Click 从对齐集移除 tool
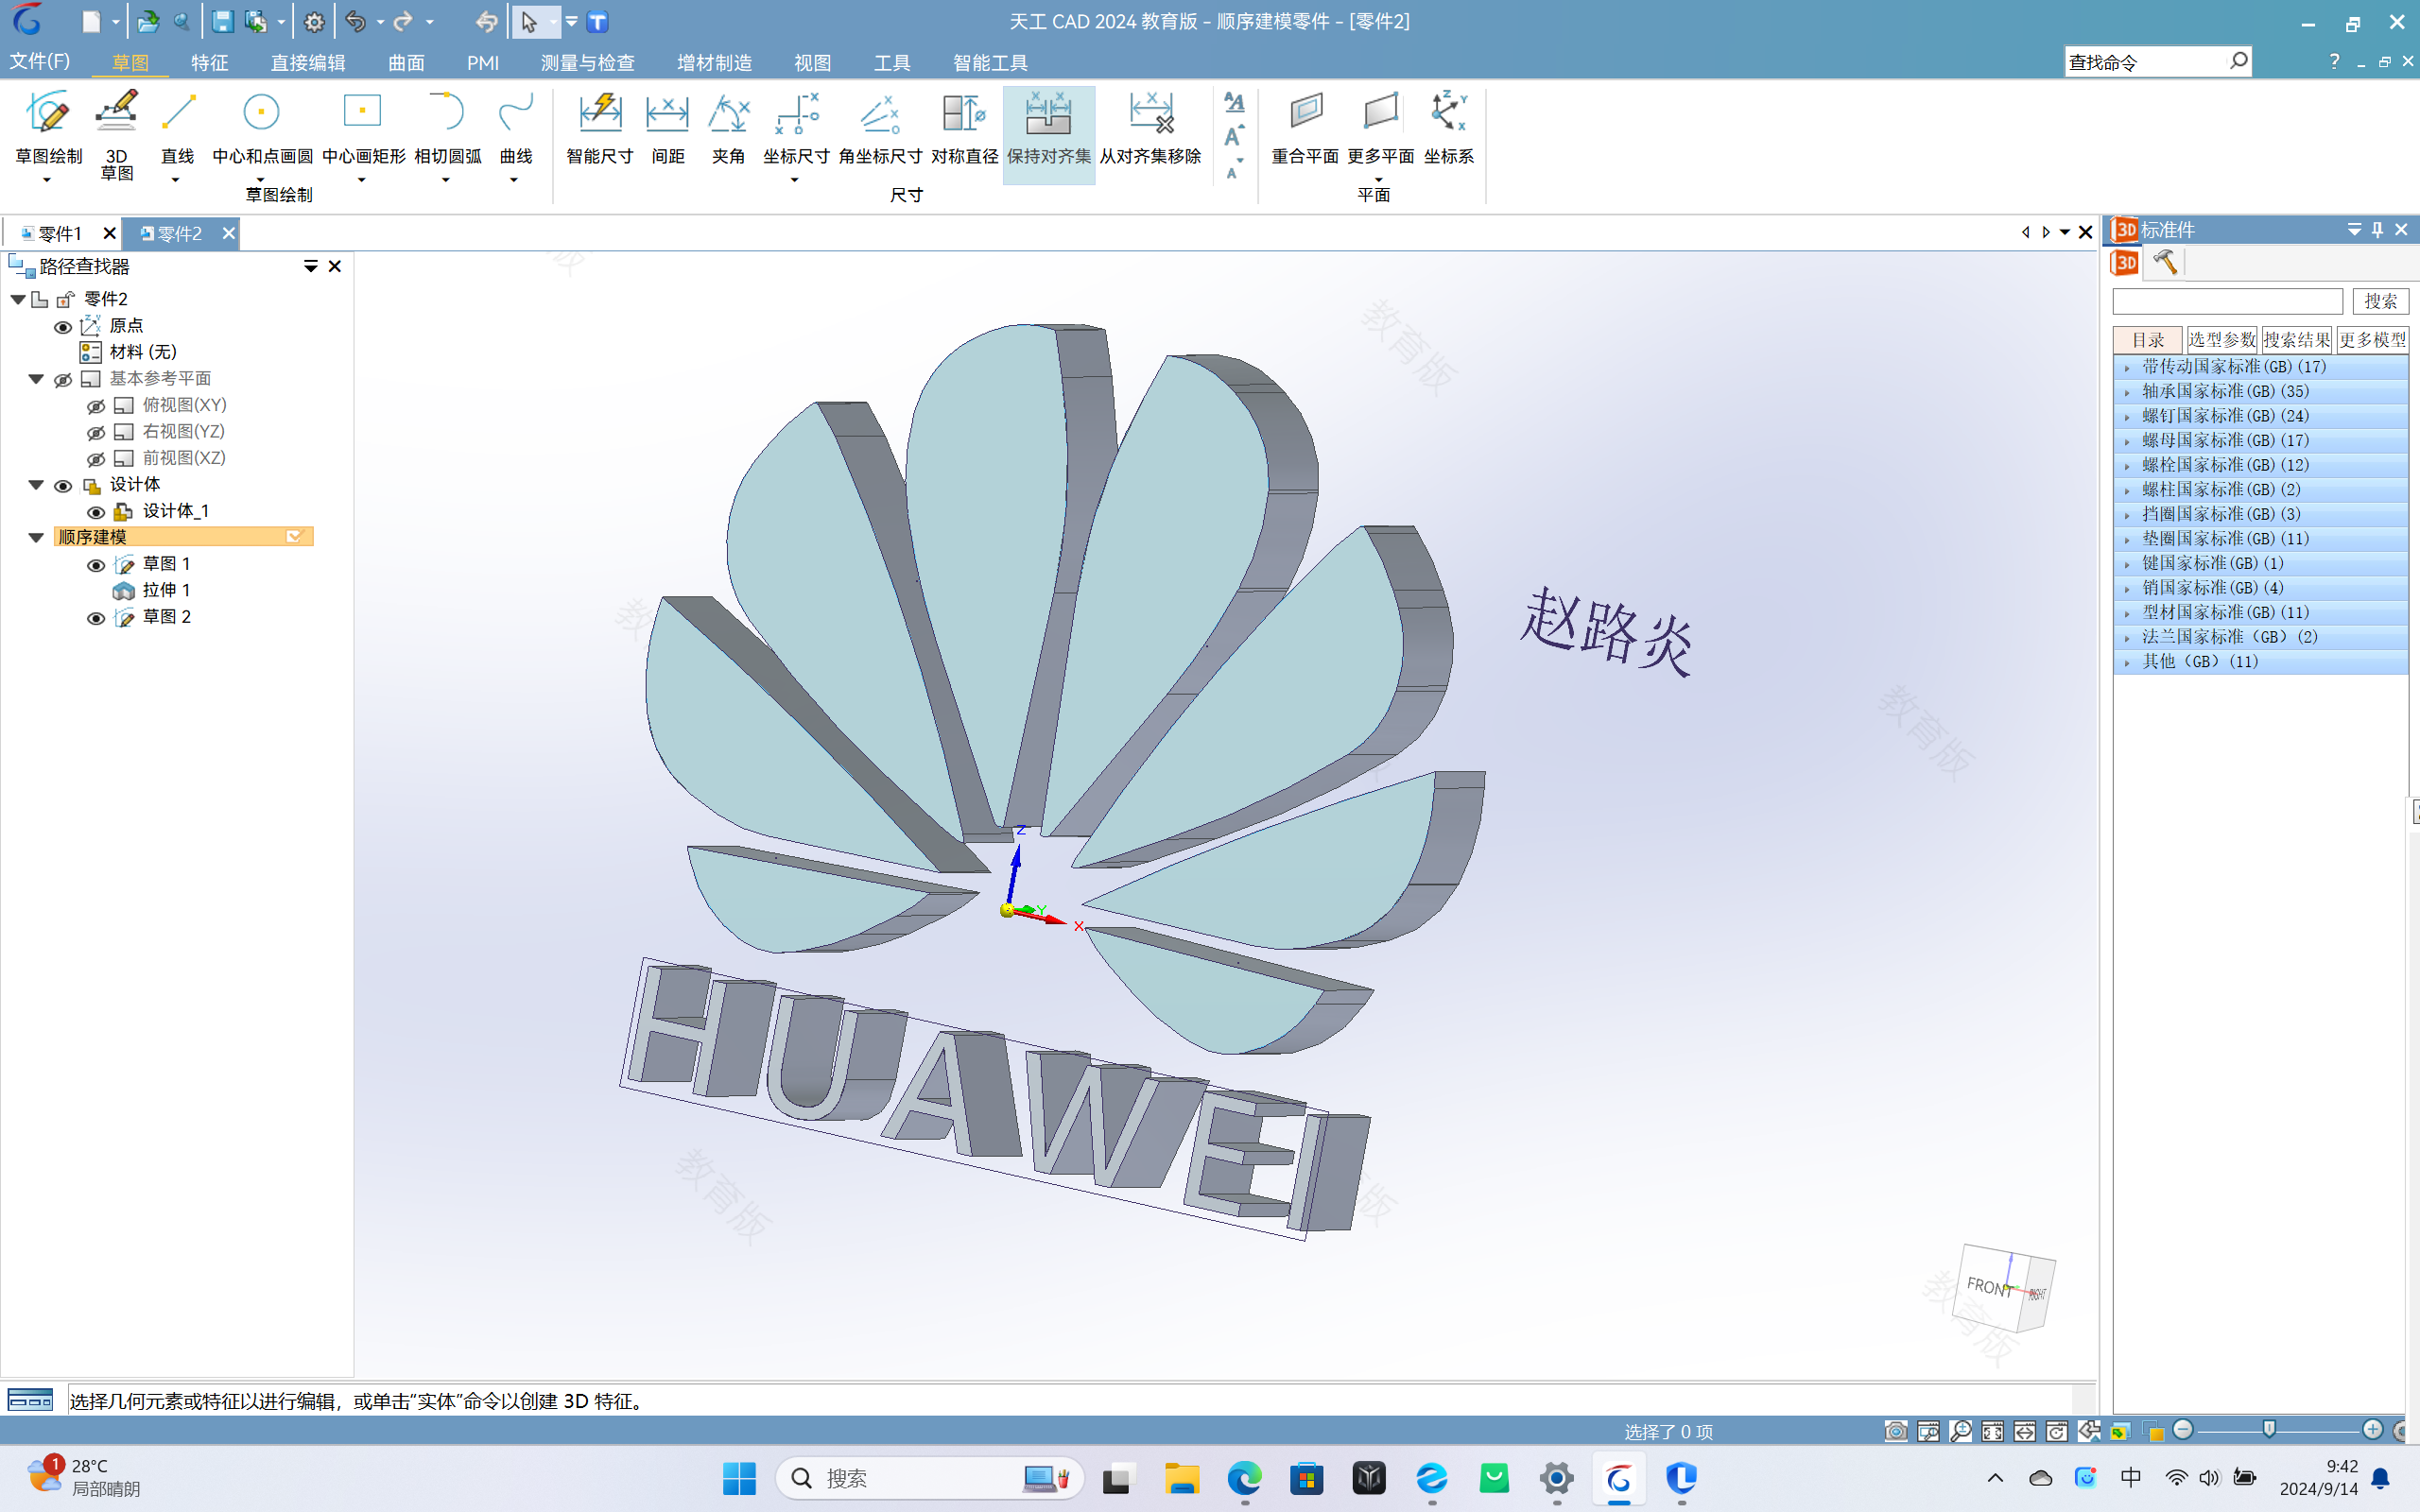 point(1150,128)
